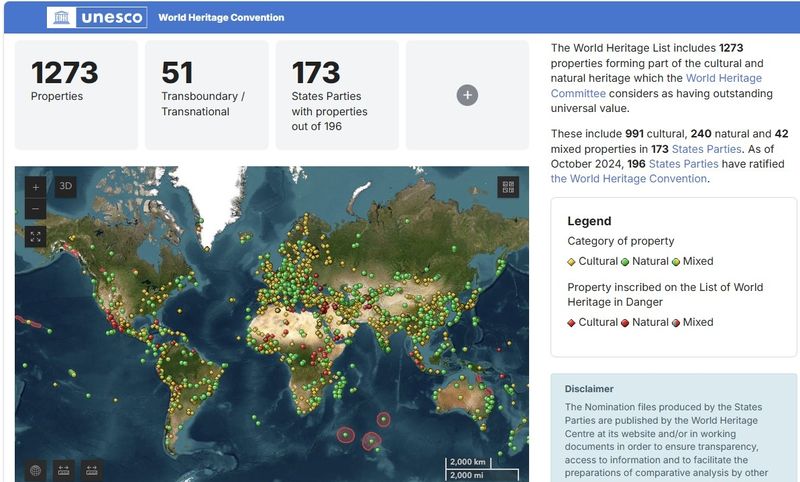This screenshot has width=800, height=482.
Task: Zoom out of the map
Action: coord(35,209)
